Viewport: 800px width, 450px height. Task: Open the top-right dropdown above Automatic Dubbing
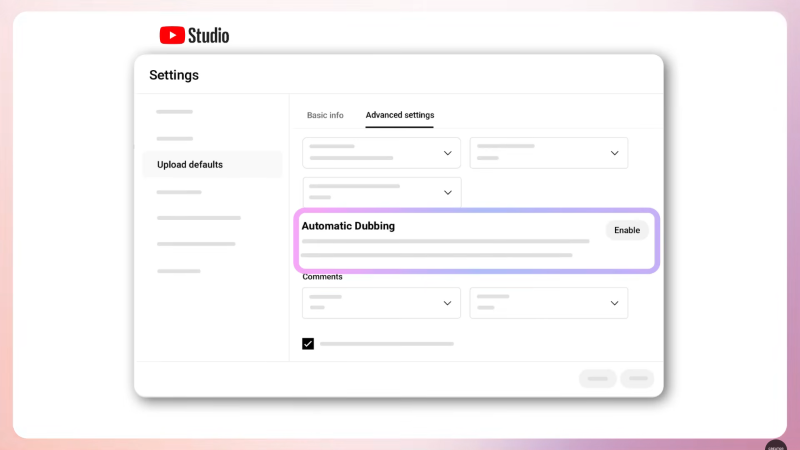click(549, 153)
